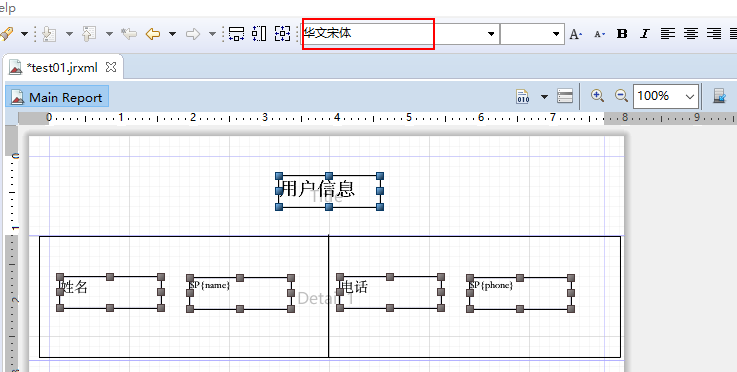Select the $P{name} text field element
This screenshot has height=372, width=737.
click(240, 293)
